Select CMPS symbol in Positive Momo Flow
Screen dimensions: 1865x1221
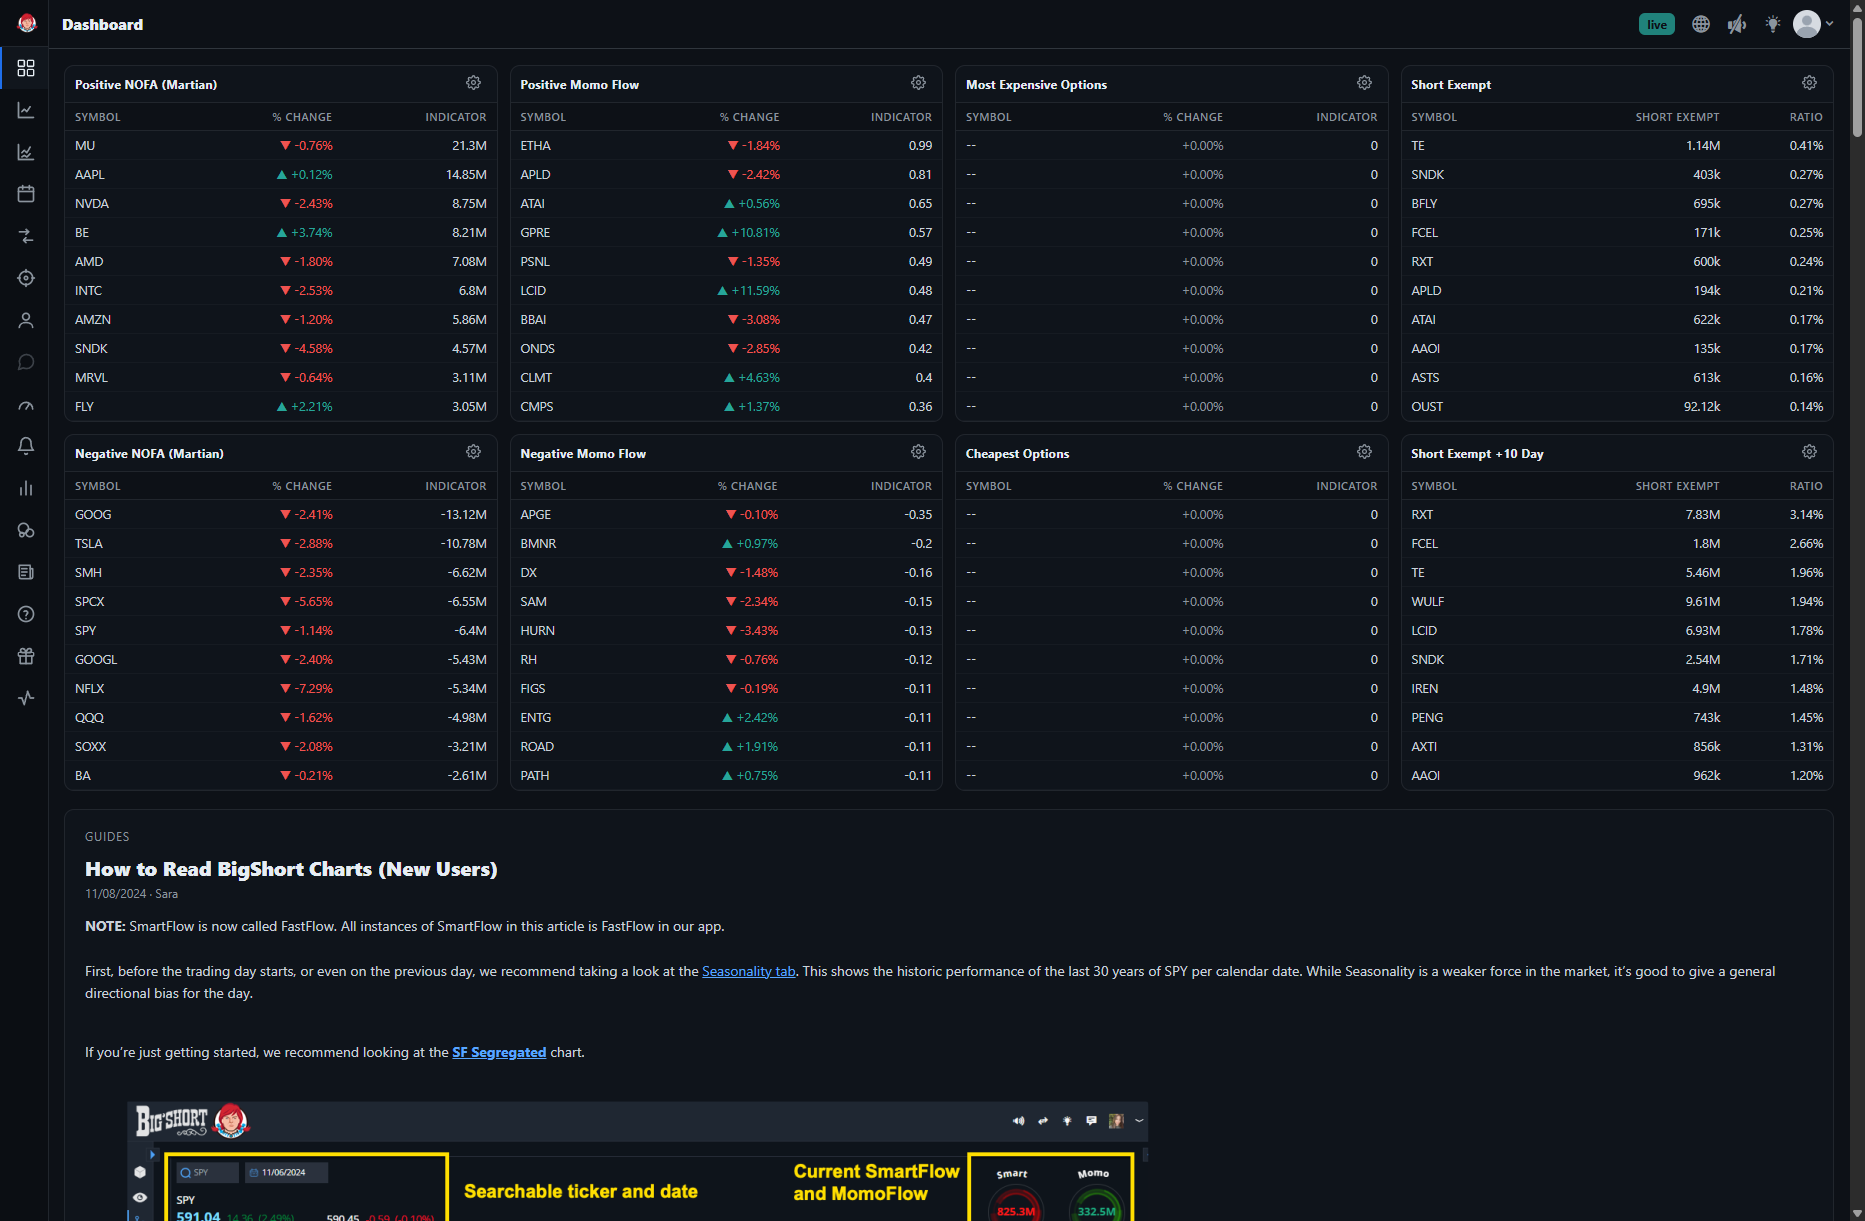click(x=536, y=406)
